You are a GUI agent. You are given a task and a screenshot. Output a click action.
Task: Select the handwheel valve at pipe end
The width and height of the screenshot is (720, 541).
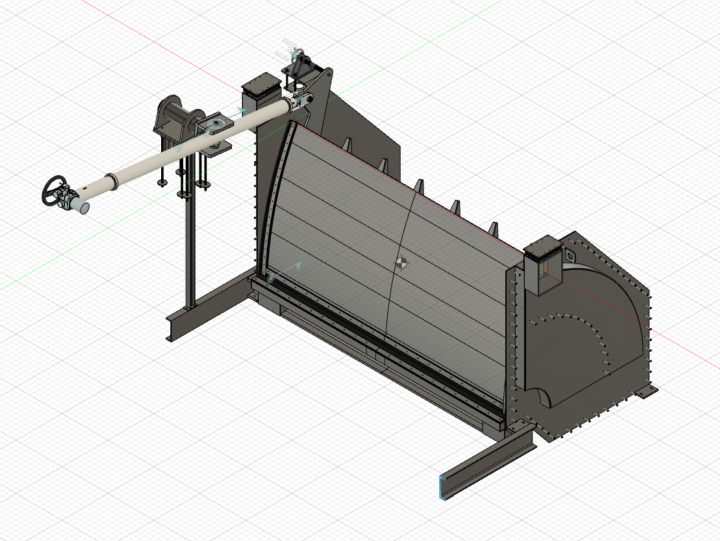[x=57, y=192]
